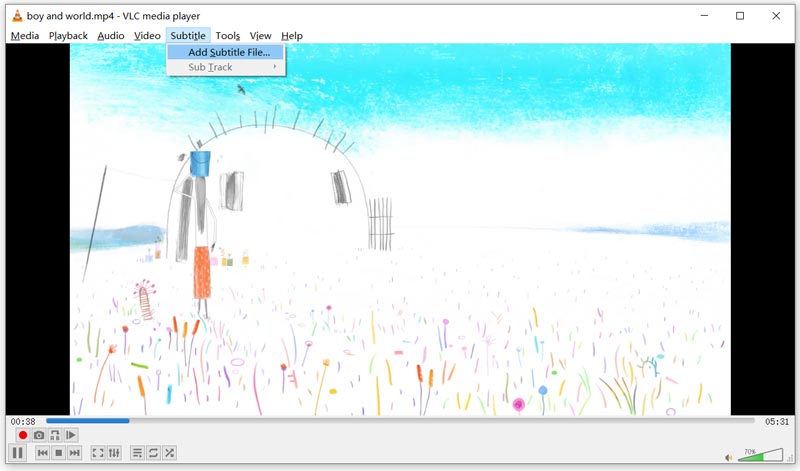The image size is (800, 471).
Task: Open the Help menu
Action: (x=292, y=36)
